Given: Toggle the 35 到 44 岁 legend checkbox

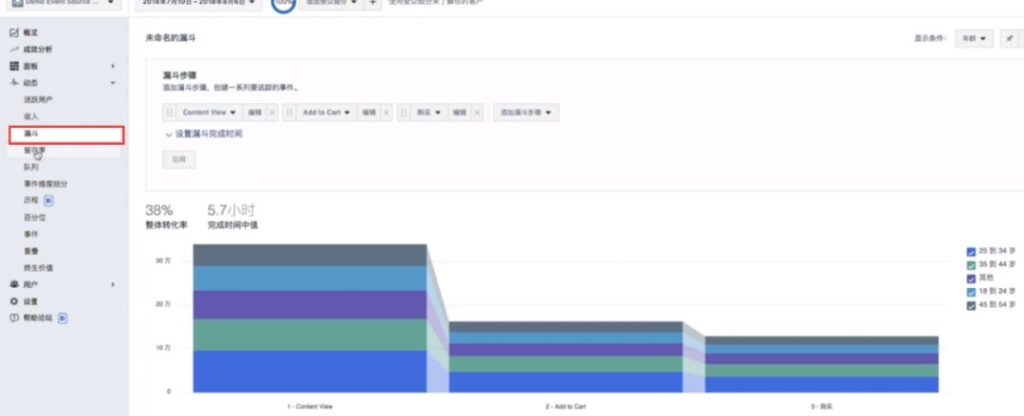Looking at the screenshot, I should pyautogui.click(x=971, y=265).
